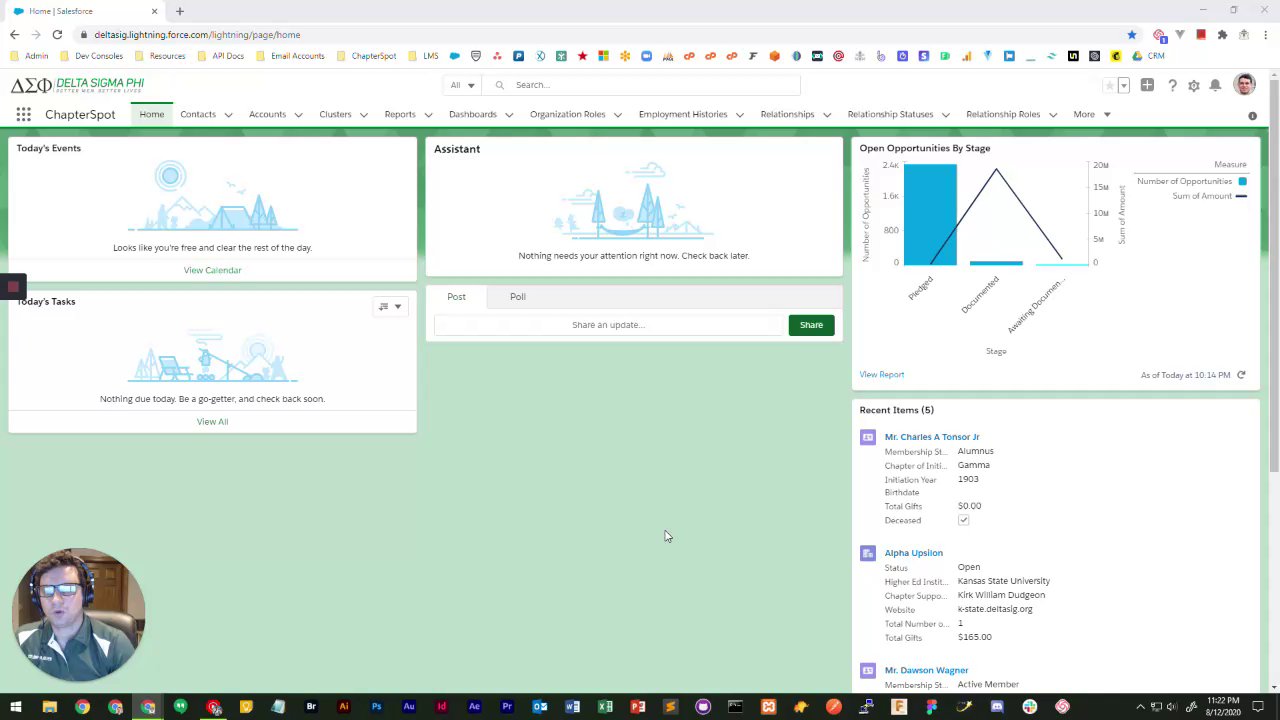Click the Pledged bar in the chart

click(930, 214)
